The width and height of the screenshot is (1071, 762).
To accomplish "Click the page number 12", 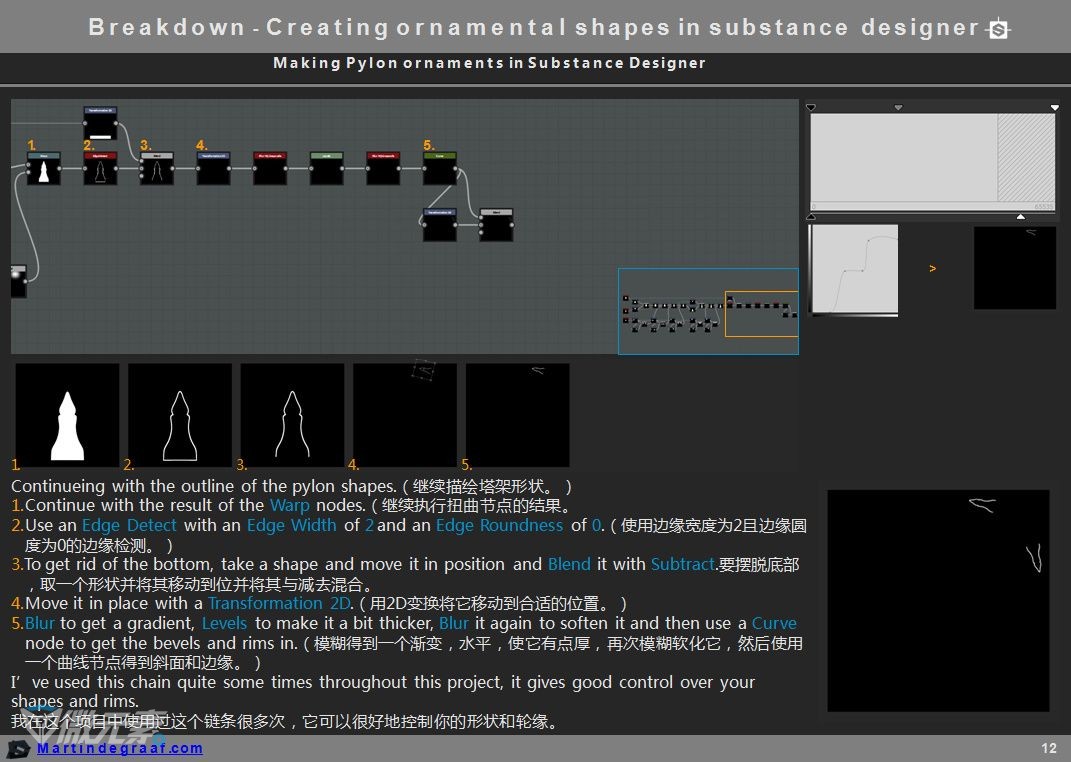I will click(1049, 748).
